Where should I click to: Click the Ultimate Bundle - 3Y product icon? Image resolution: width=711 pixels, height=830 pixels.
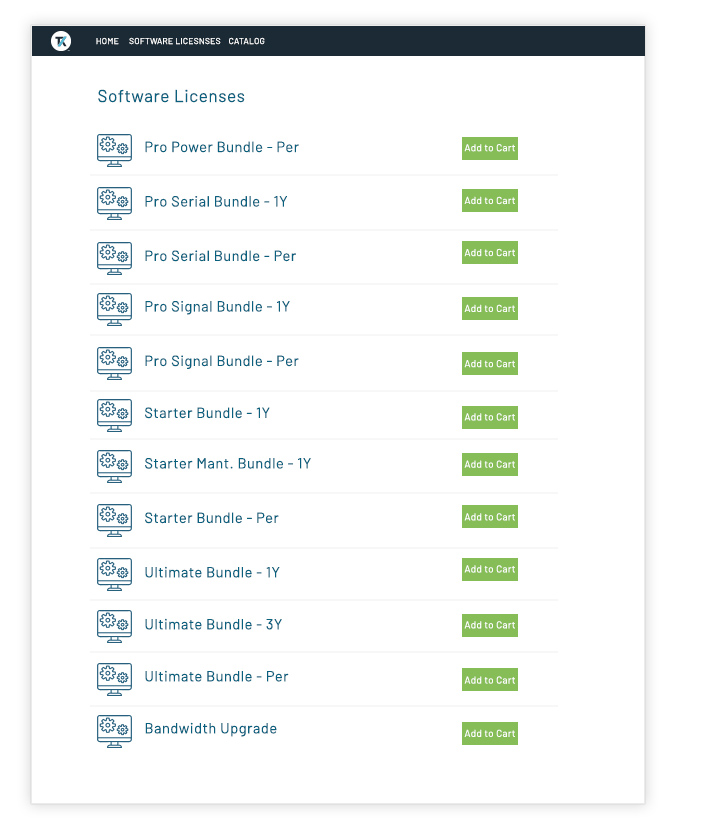tap(113, 626)
